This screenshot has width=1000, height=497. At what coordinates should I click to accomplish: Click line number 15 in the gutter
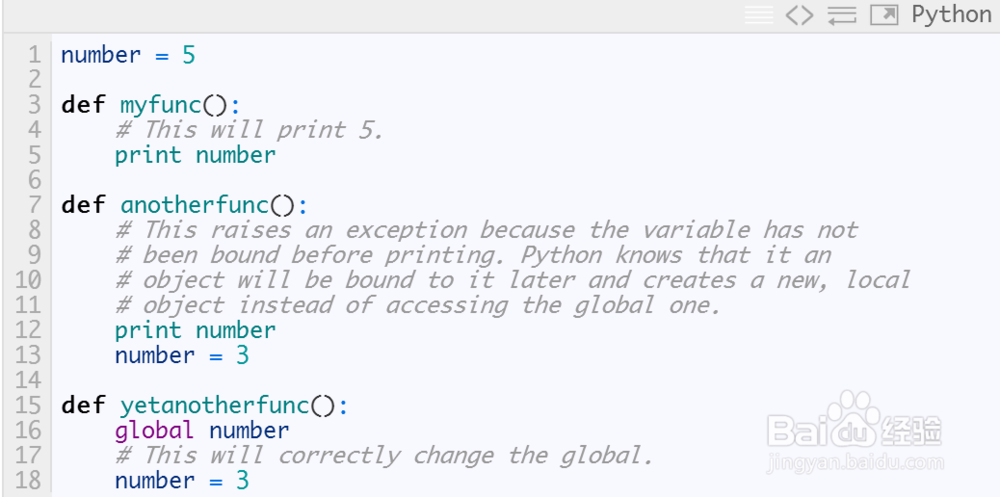click(x=28, y=406)
